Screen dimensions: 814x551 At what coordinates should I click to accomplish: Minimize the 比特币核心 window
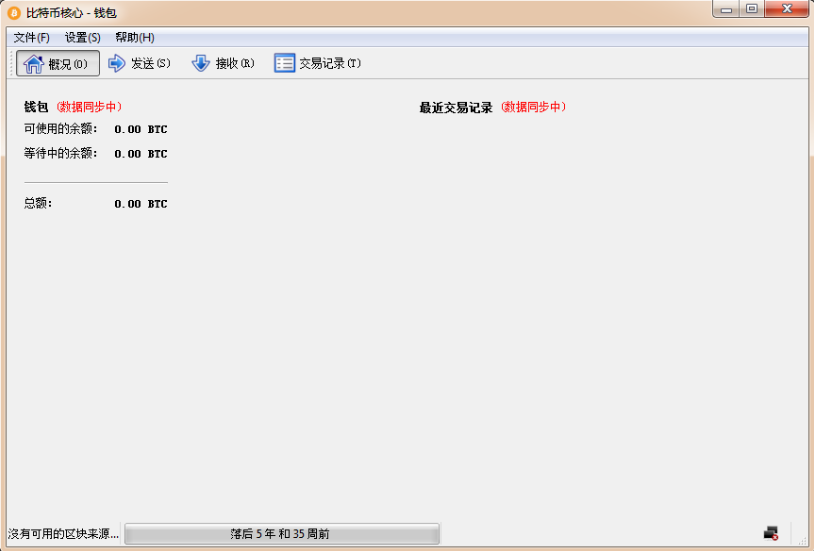725,9
